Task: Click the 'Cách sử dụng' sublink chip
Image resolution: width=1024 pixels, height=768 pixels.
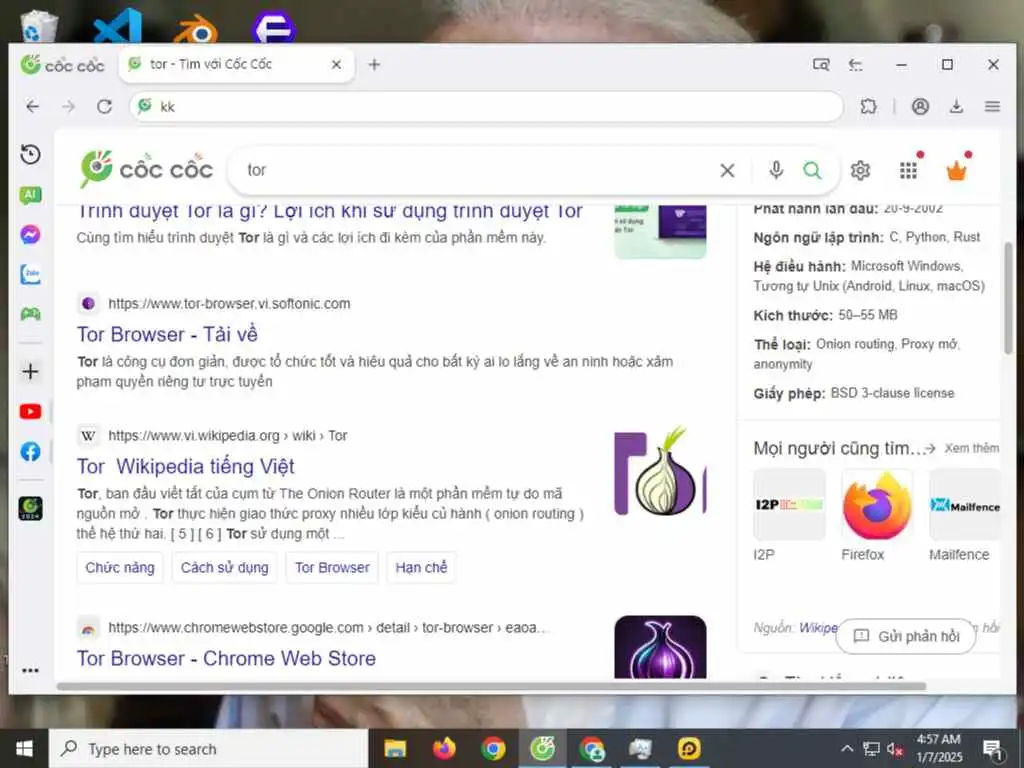Action: pyautogui.click(x=225, y=568)
